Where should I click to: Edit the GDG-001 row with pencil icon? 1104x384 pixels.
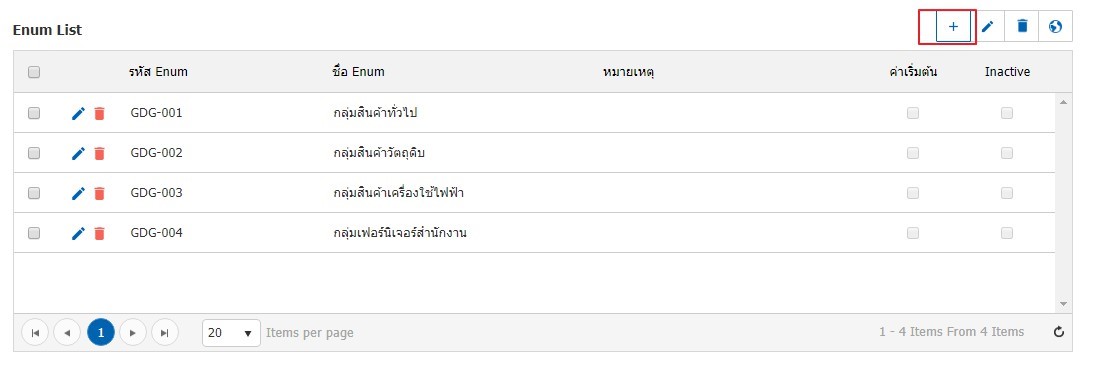pyautogui.click(x=78, y=113)
